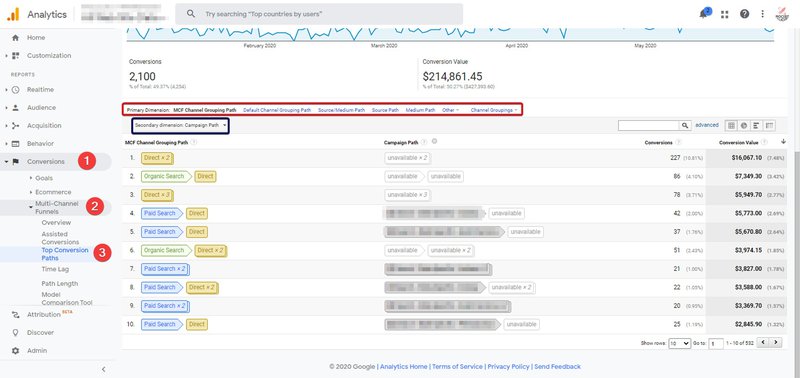Click the Customization dashboard icon

click(x=15, y=56)
